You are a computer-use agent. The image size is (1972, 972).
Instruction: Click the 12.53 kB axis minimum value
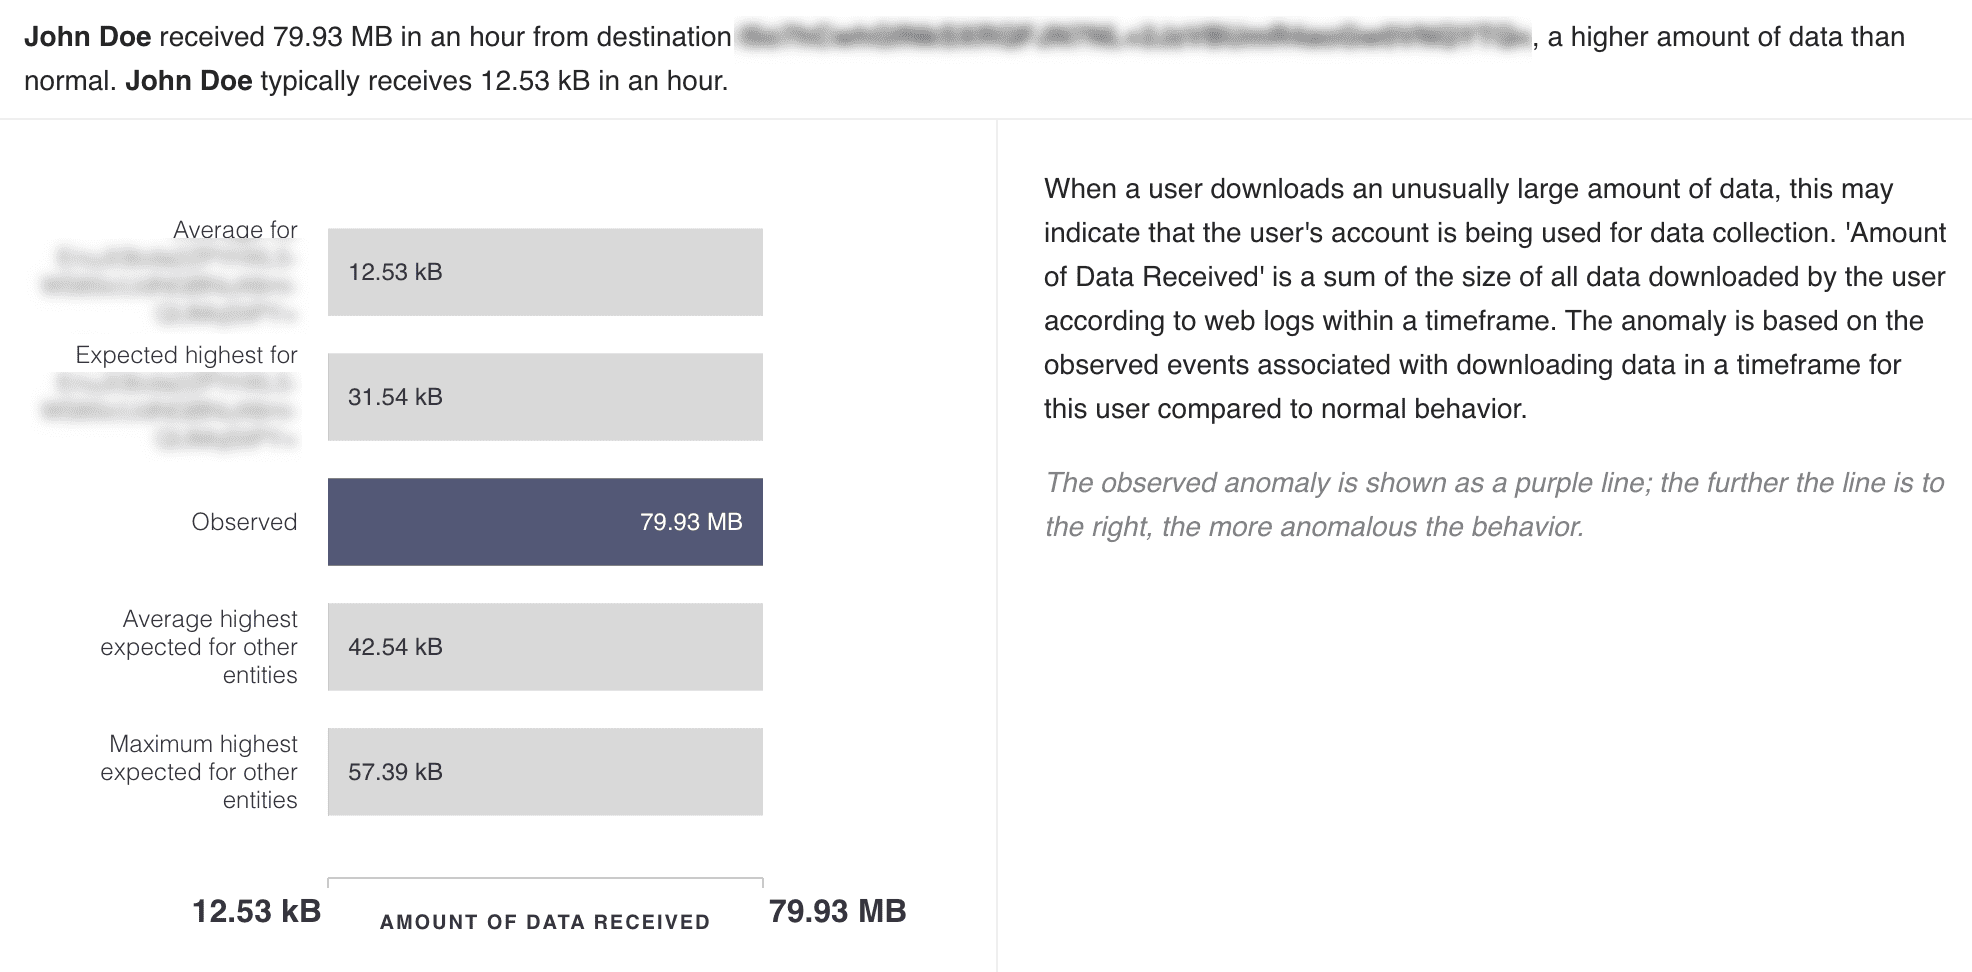click(x=256, y=911)
